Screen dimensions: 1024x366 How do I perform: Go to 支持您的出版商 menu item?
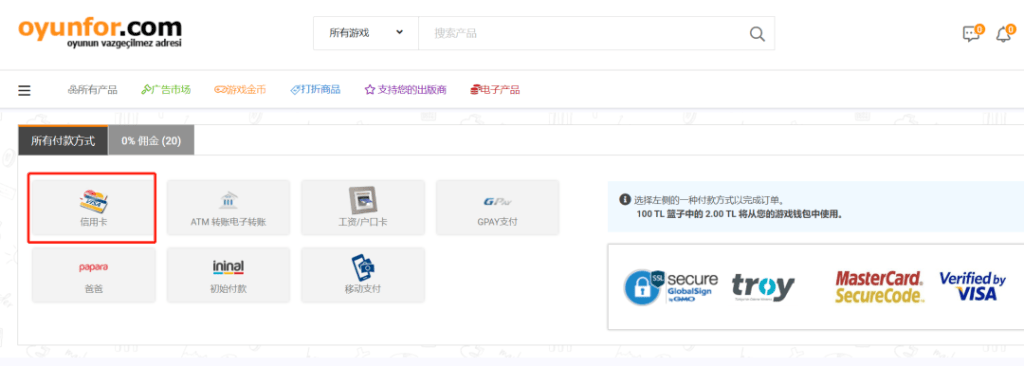coord(406,90)
